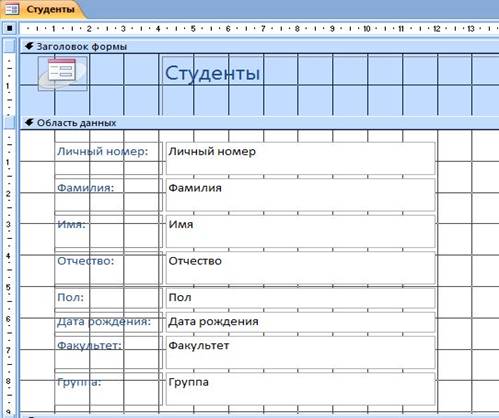Click arrow icon beside Заголовок формы

[29, 46]
